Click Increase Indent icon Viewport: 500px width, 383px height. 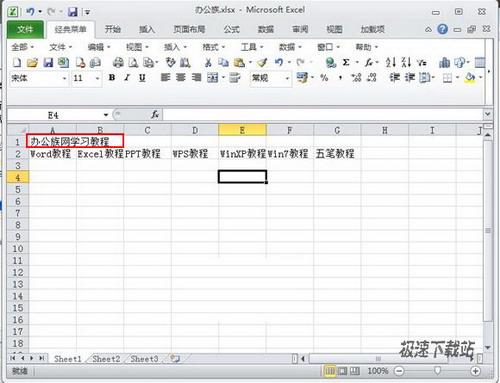(x=410, y=78)
